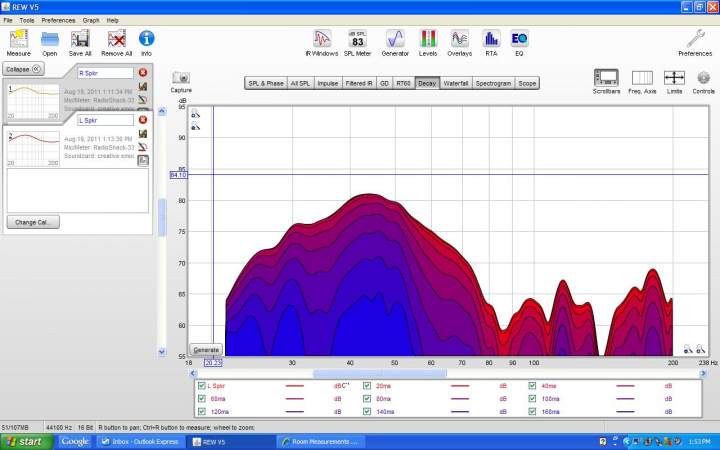
Task: Select the R Spkr measurement thumbnail
Action: [x=34, y=101]
